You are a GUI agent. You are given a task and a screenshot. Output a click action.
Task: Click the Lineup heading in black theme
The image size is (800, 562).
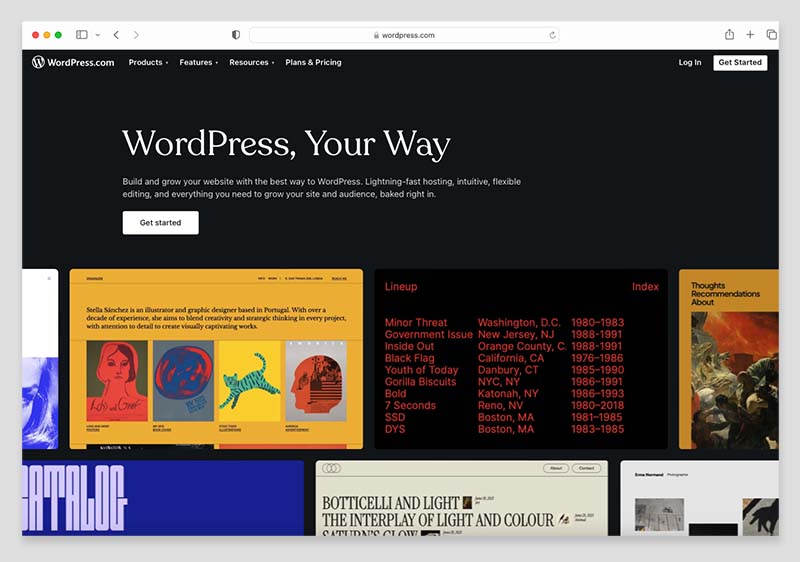tap(401, 287)
